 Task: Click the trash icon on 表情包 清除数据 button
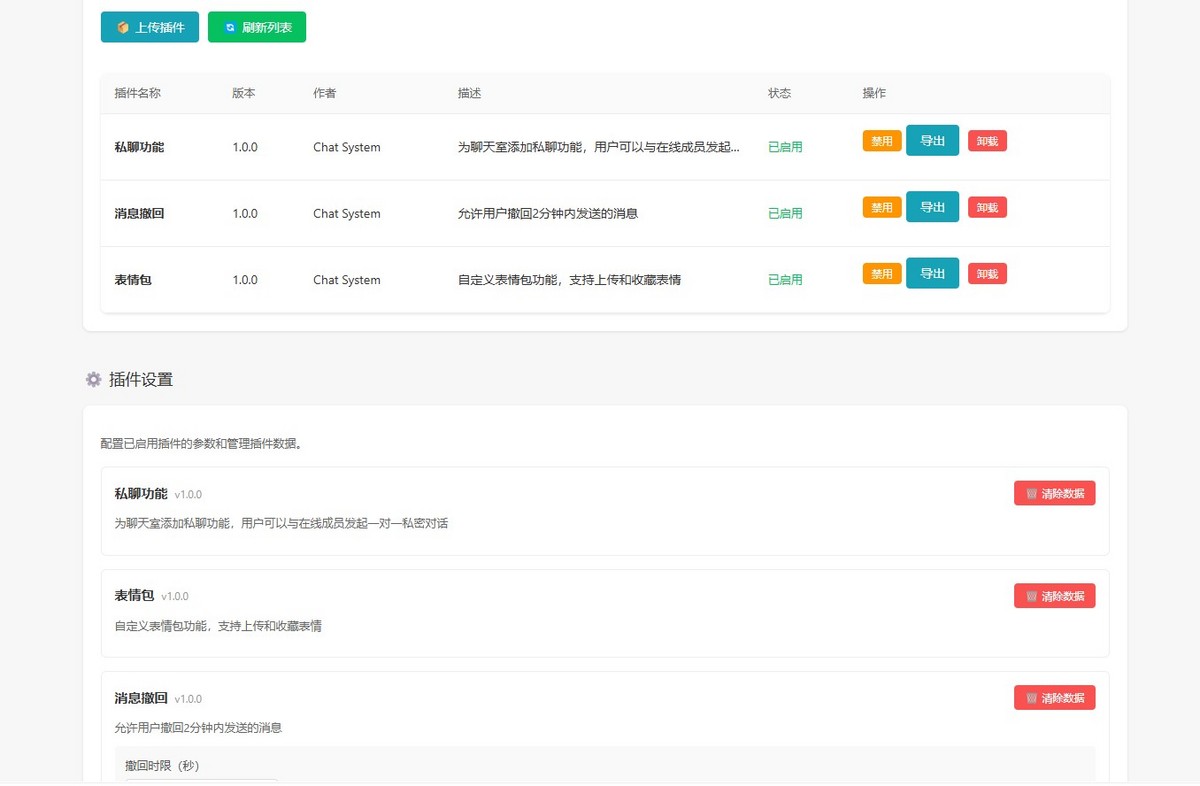coord(1032,595)
